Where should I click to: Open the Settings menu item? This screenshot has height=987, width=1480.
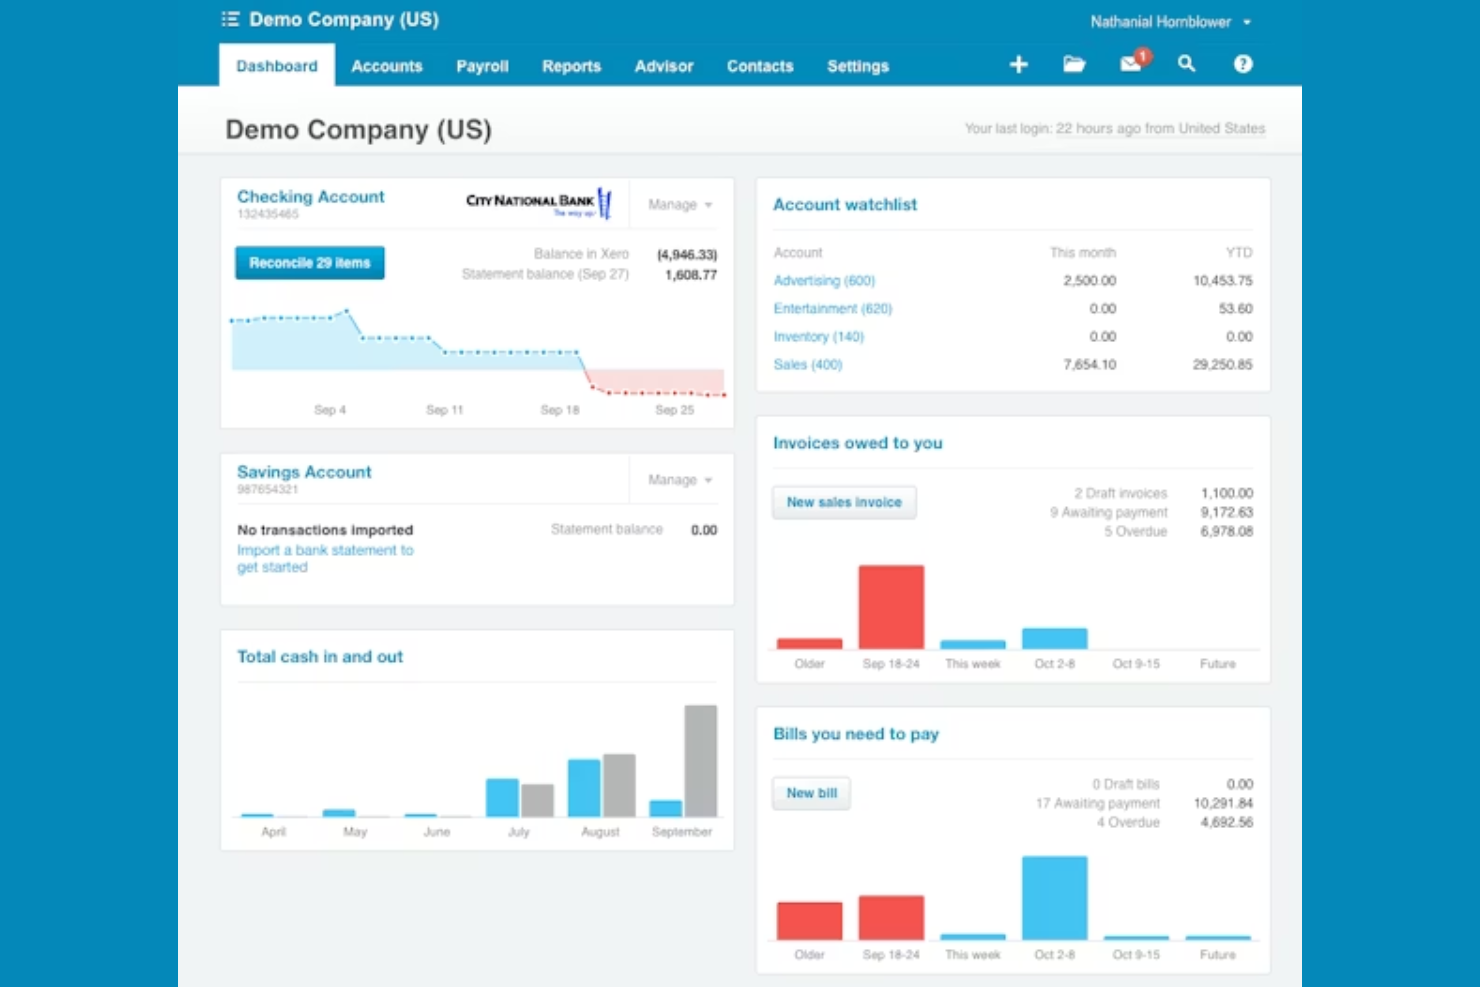(x=857, y=66)
